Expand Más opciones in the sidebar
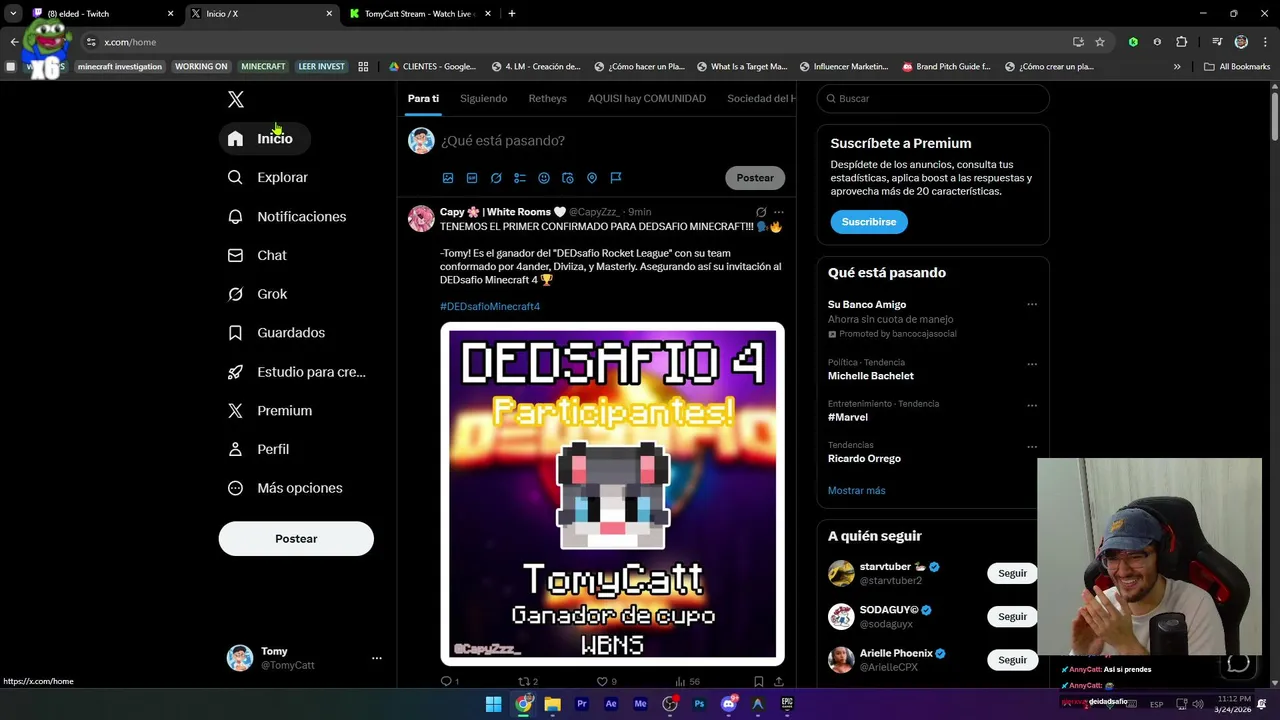This screenshot has width=1280, height=720. coord(285,488)
